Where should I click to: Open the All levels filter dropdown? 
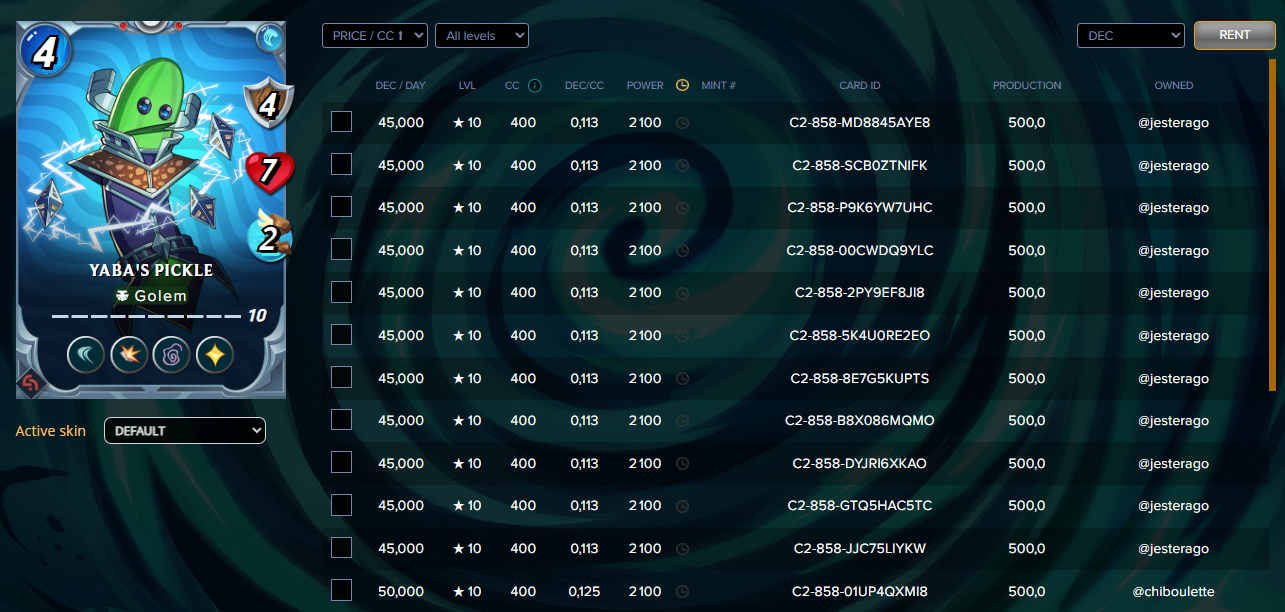point(482,36)
